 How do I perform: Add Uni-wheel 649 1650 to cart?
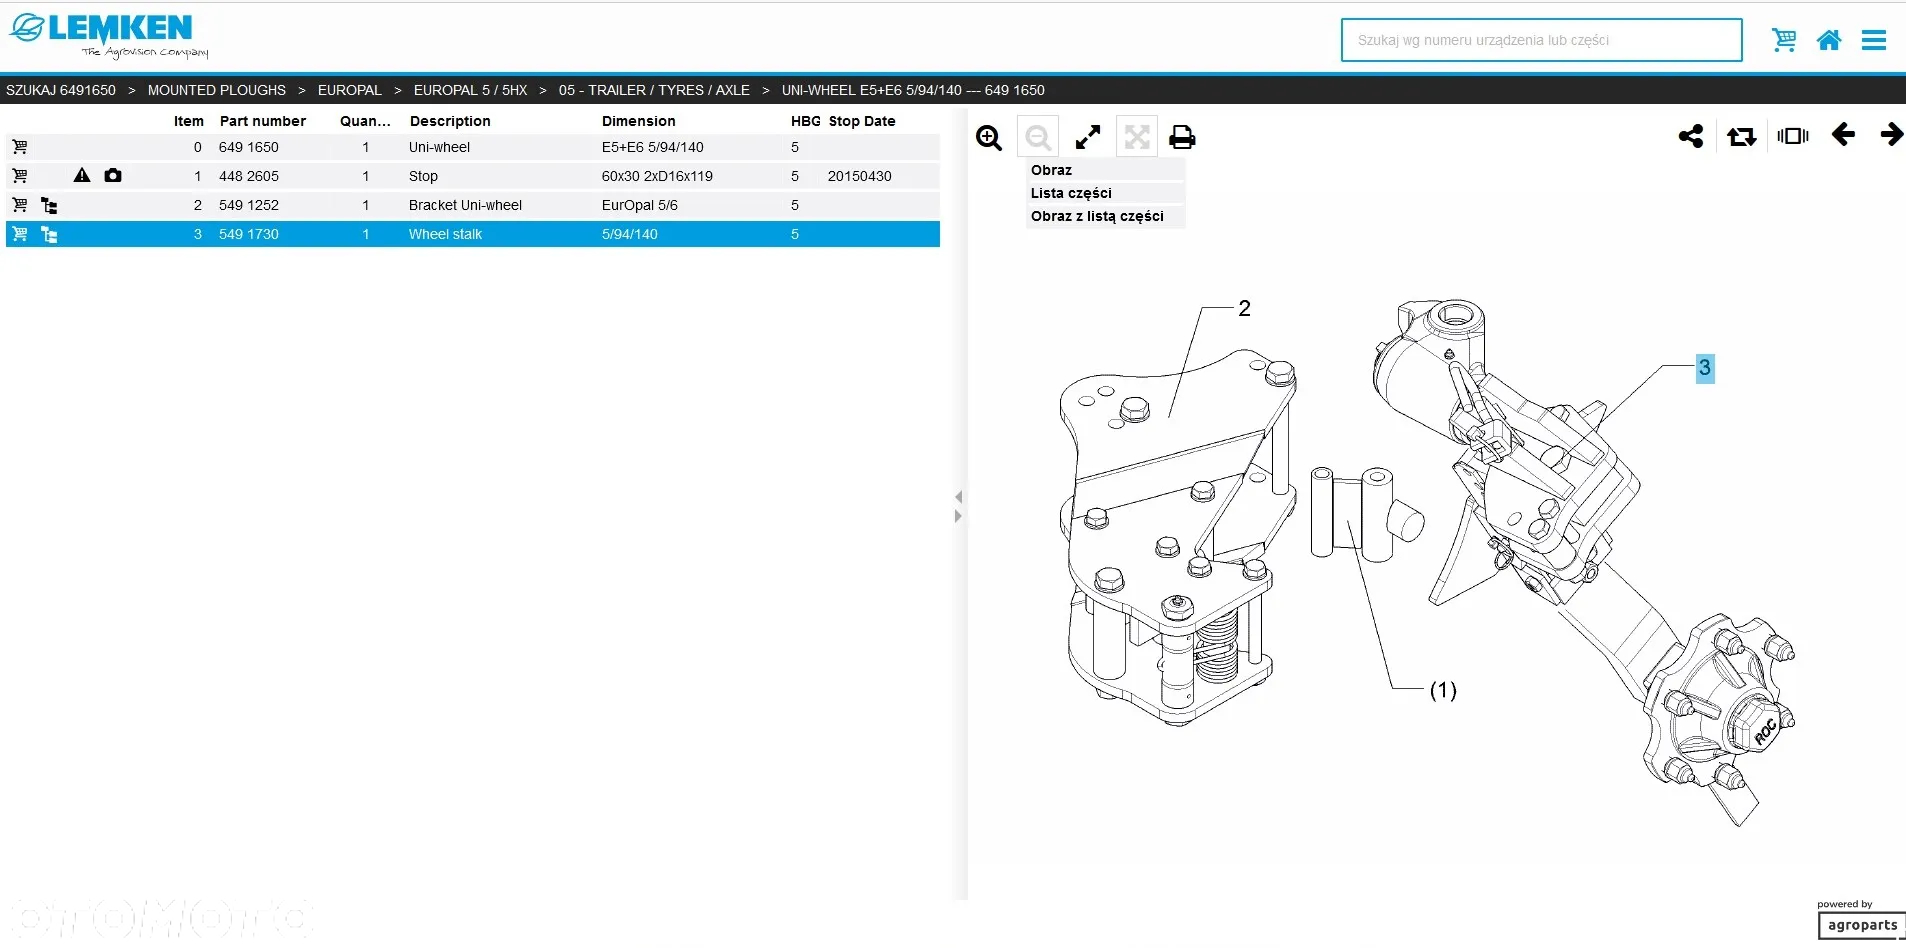[x=20, y=147]
